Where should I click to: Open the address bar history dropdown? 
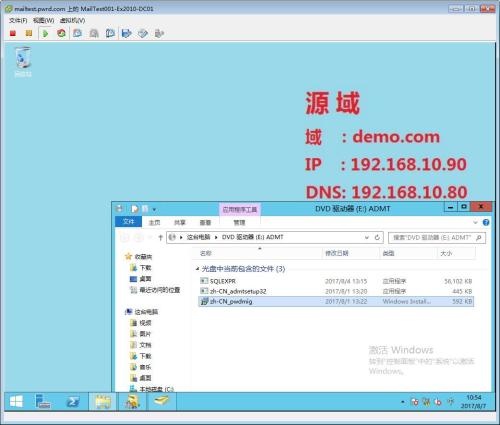coord(367,237)
